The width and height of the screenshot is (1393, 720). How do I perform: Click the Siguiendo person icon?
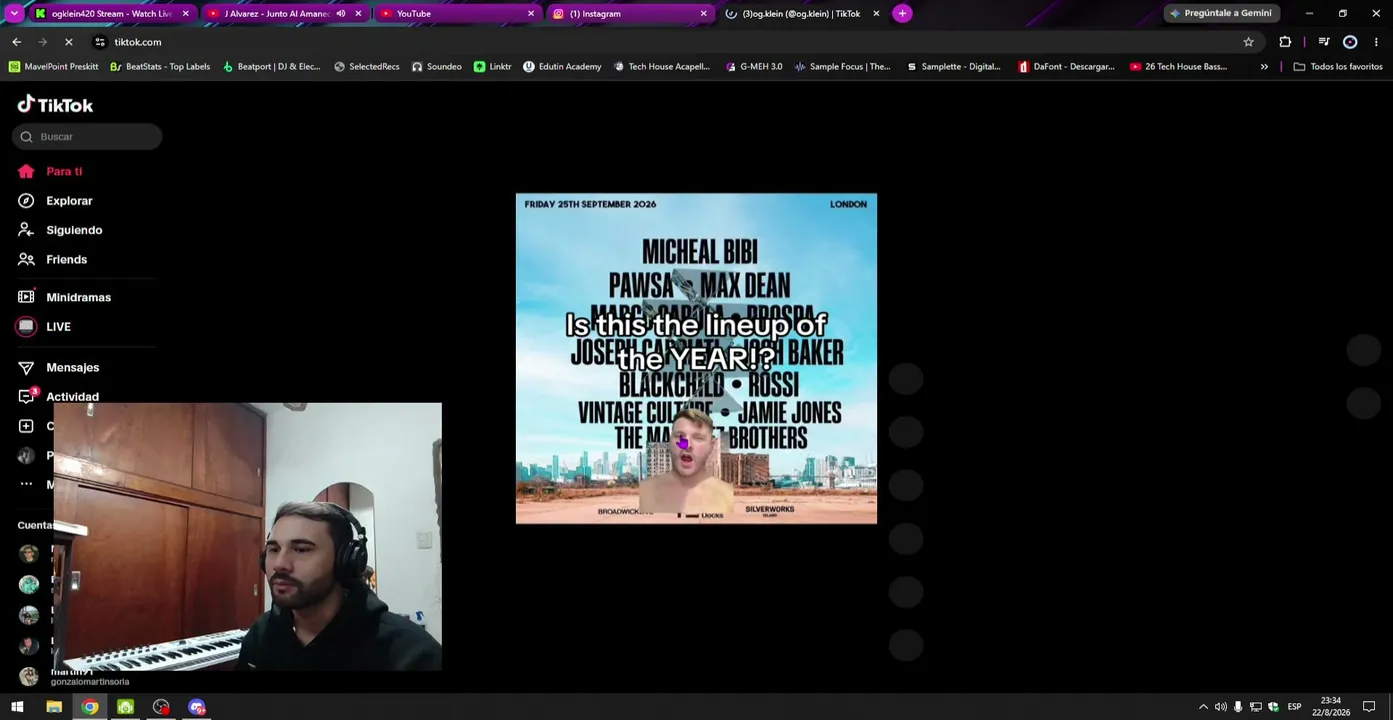(x=26, y=230)
